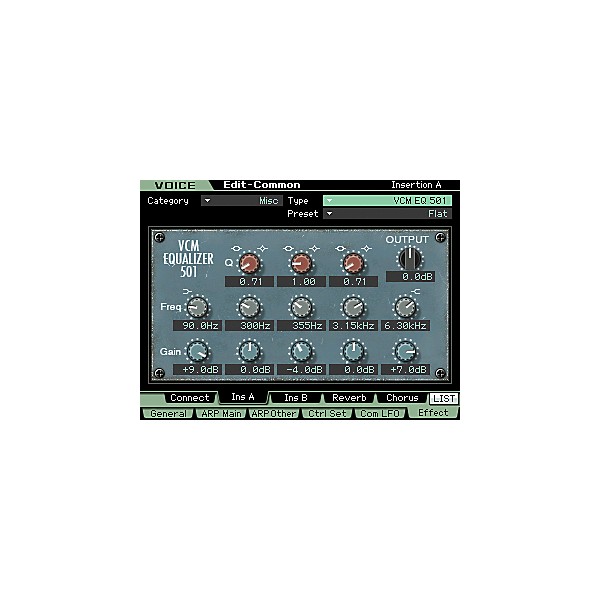600x600 pixels.
Task: Click the VCM Equalizer 501 logo
Action: 188,259
